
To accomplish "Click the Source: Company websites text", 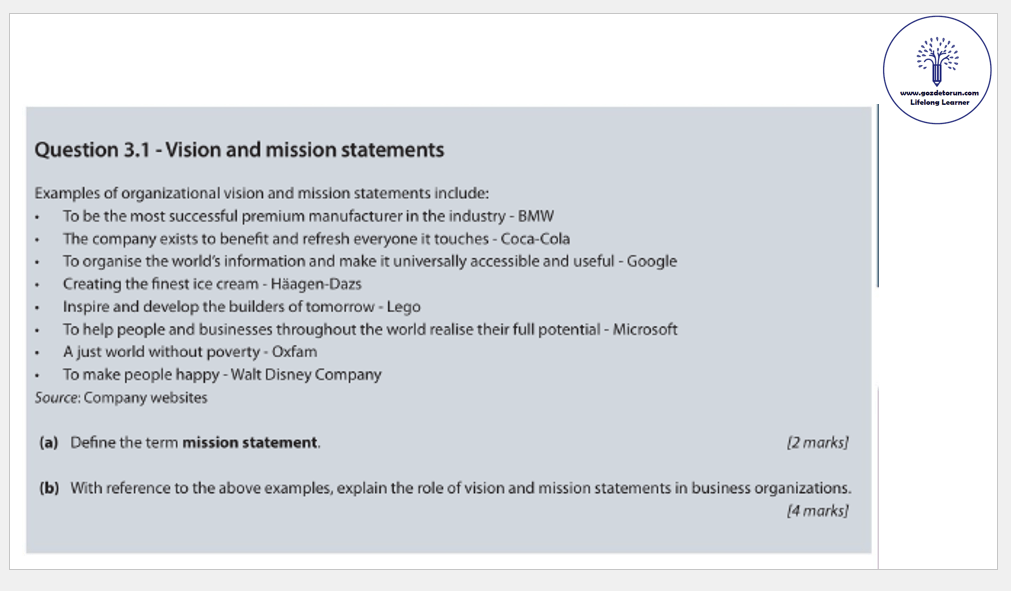I will [121, 397].
